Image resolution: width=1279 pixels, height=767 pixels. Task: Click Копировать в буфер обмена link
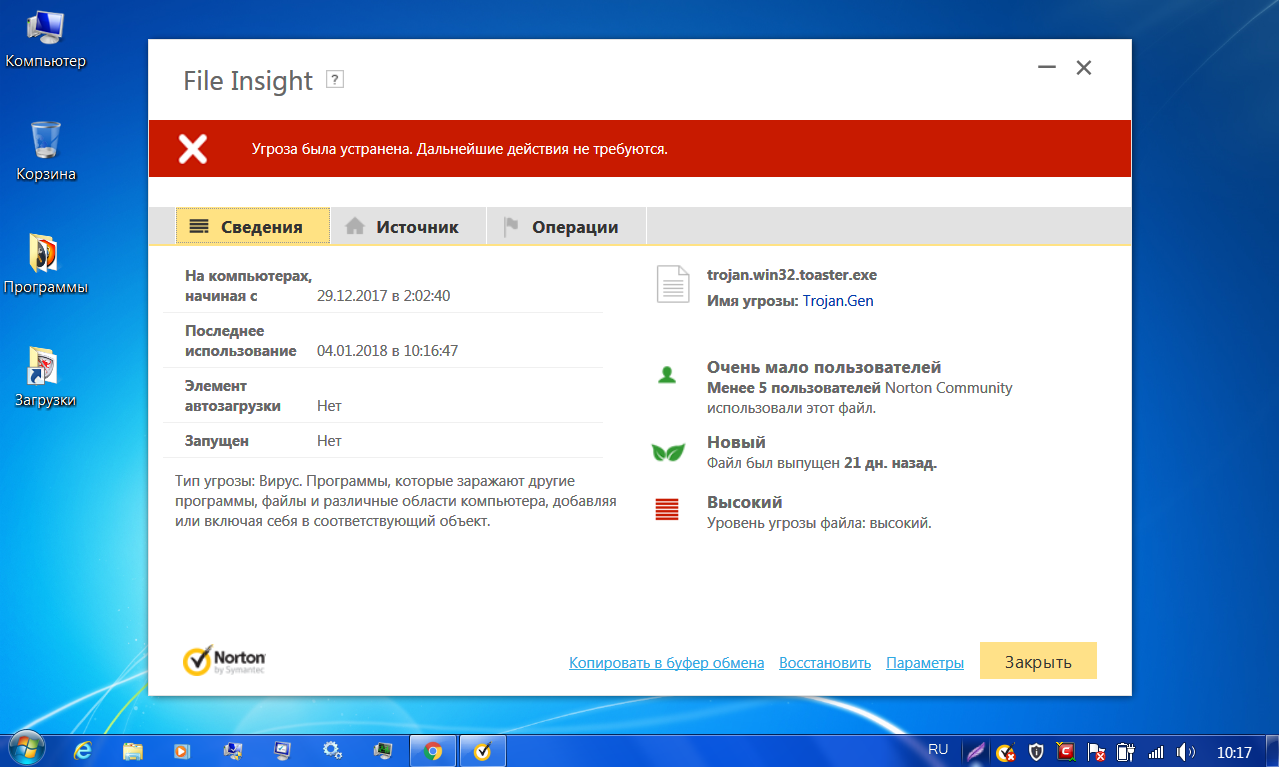click(x=666, y=662)
